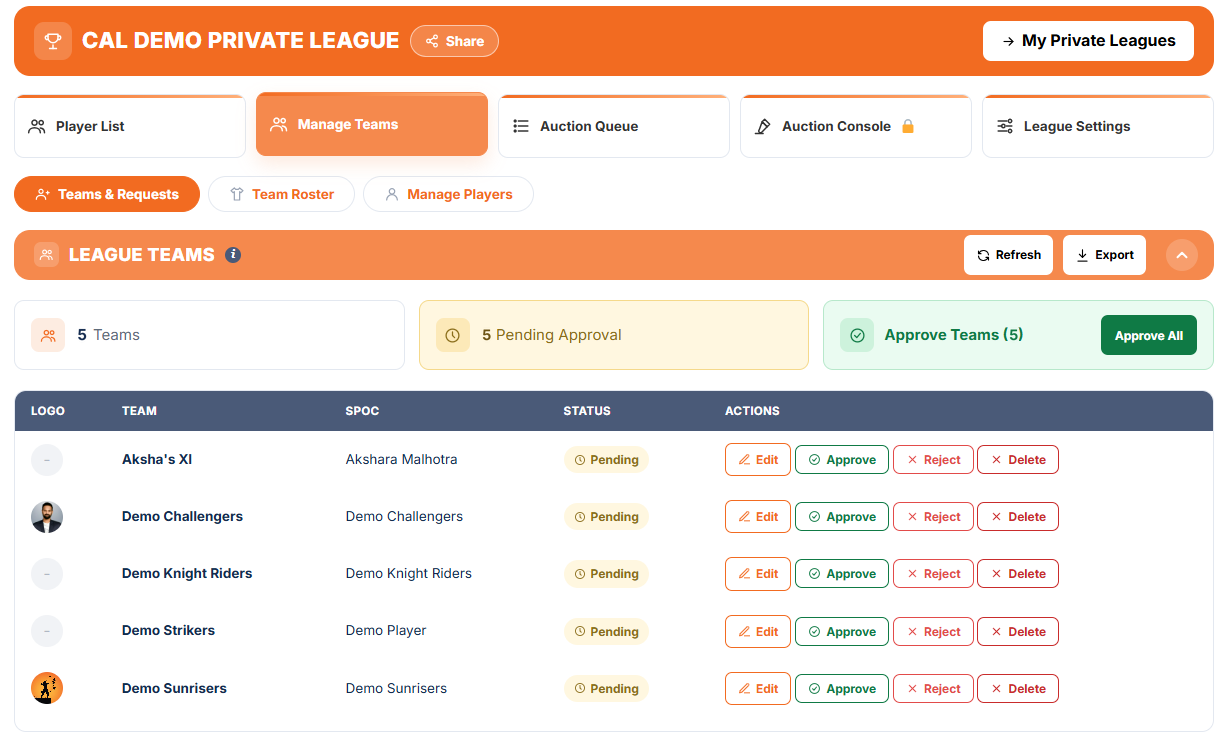Click the green check icon beside Approve Teams
Screen dimensions: 1227x744
click(857, 335)
